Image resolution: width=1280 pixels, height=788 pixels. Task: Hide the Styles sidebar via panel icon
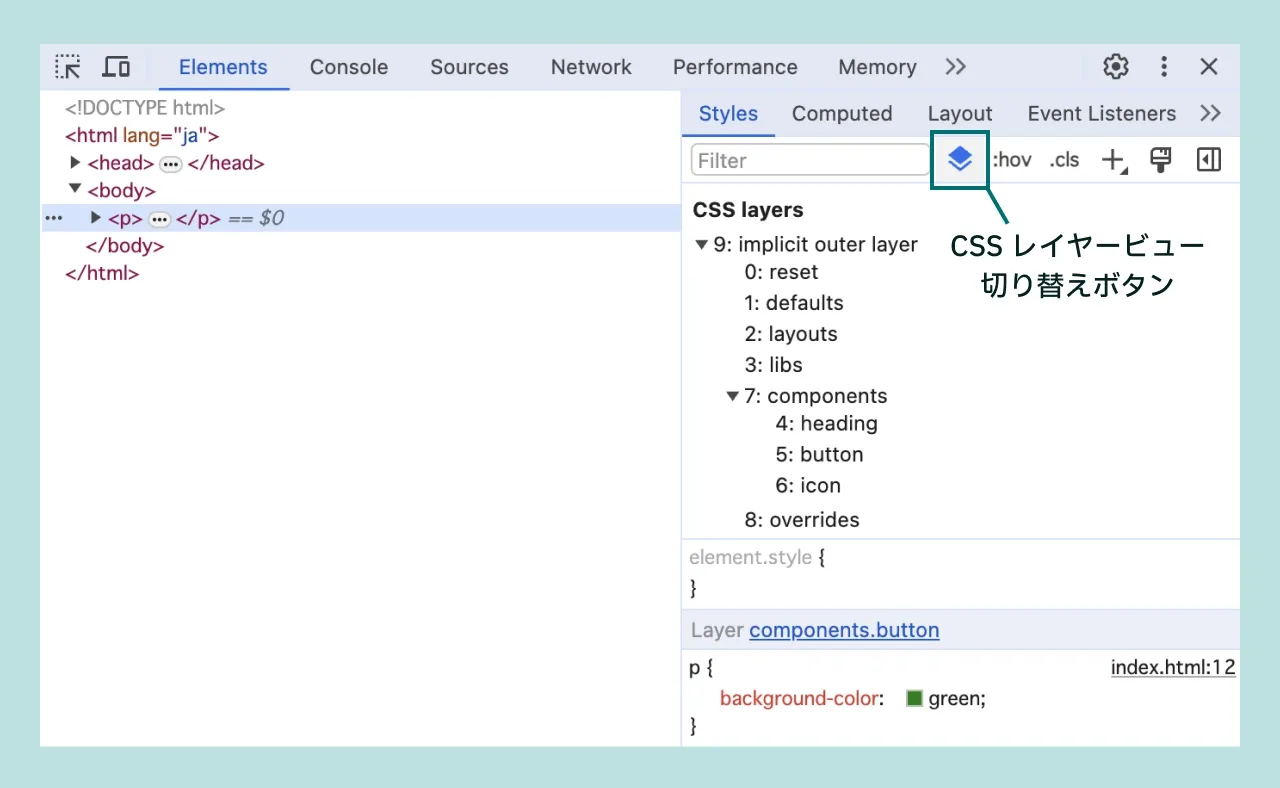point(1208,159)
